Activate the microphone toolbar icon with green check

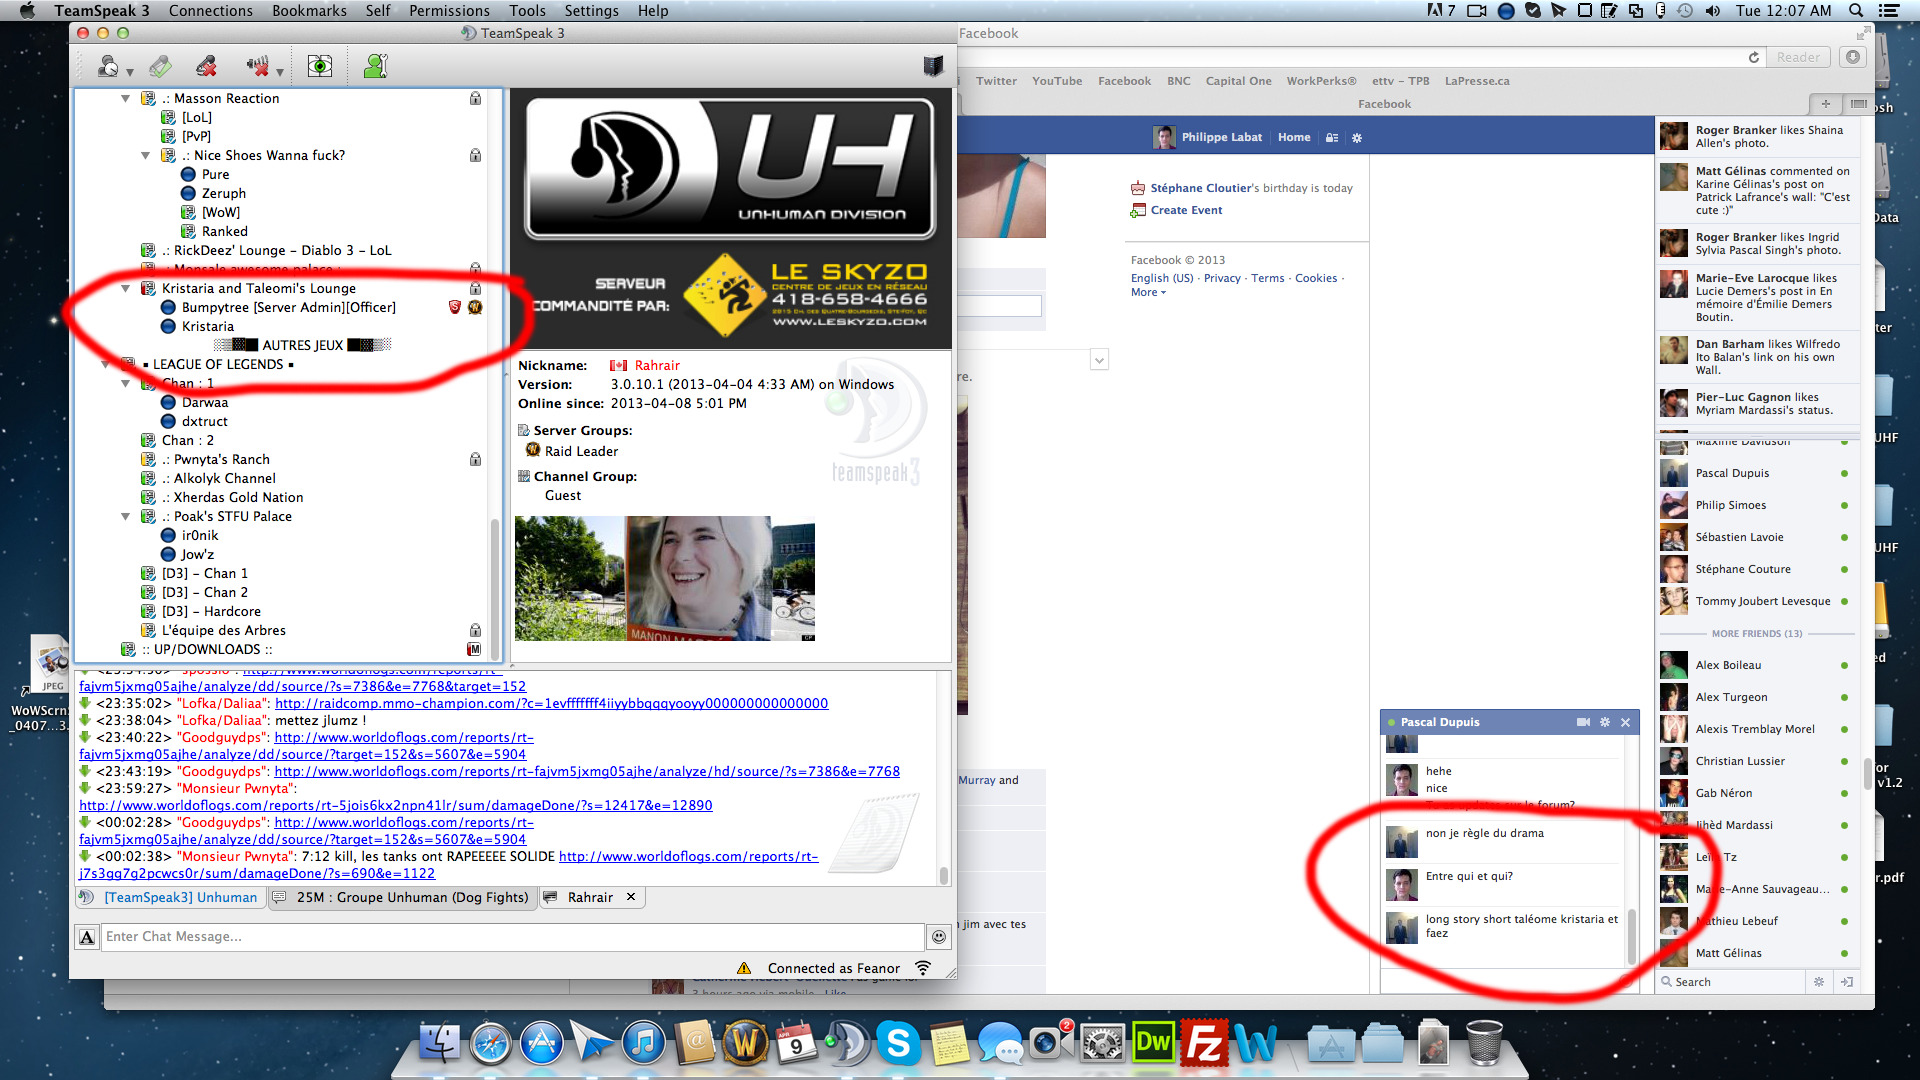[x=160, y=67]
